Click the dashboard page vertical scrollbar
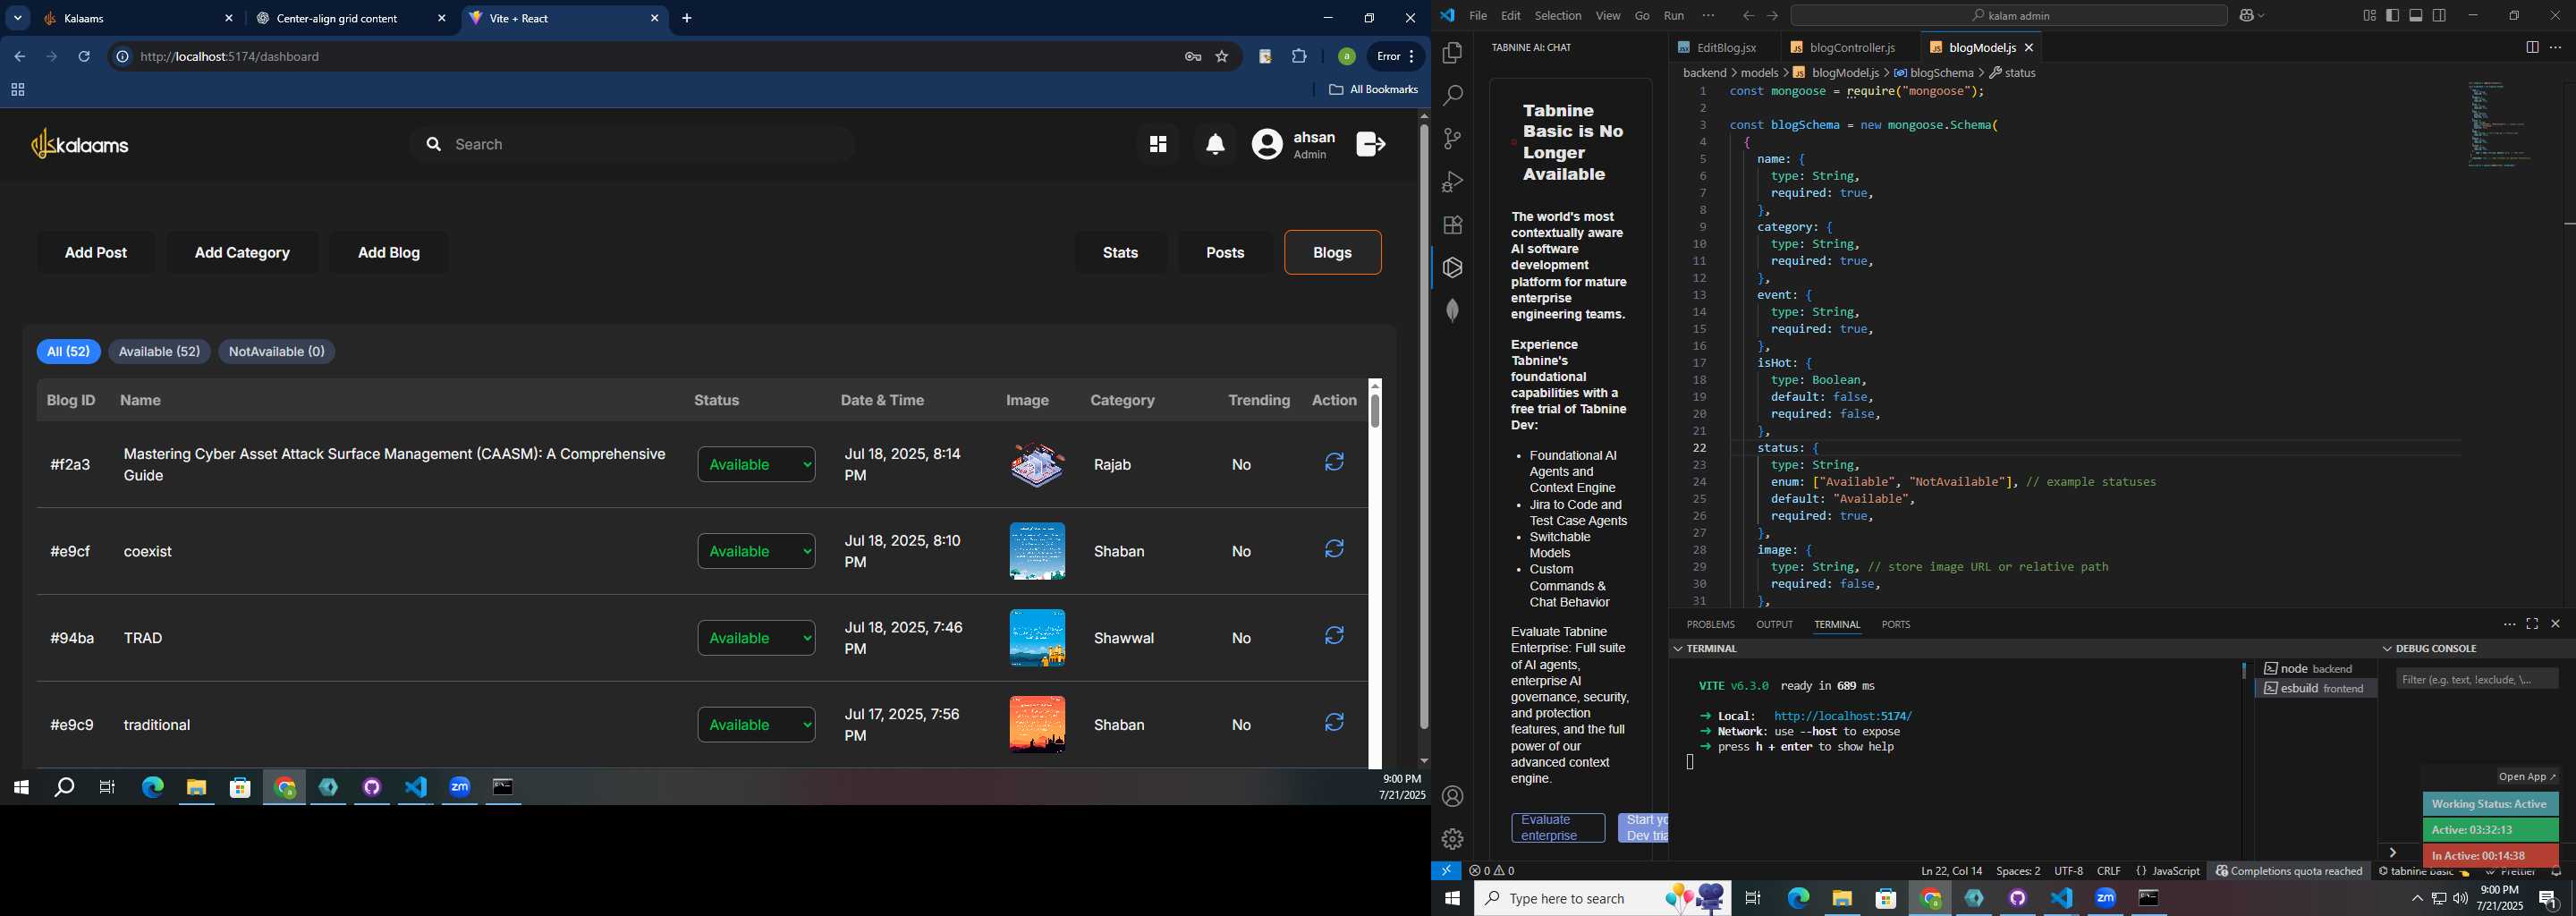Screen dimensions: 2576x916 pos(1424,427)
